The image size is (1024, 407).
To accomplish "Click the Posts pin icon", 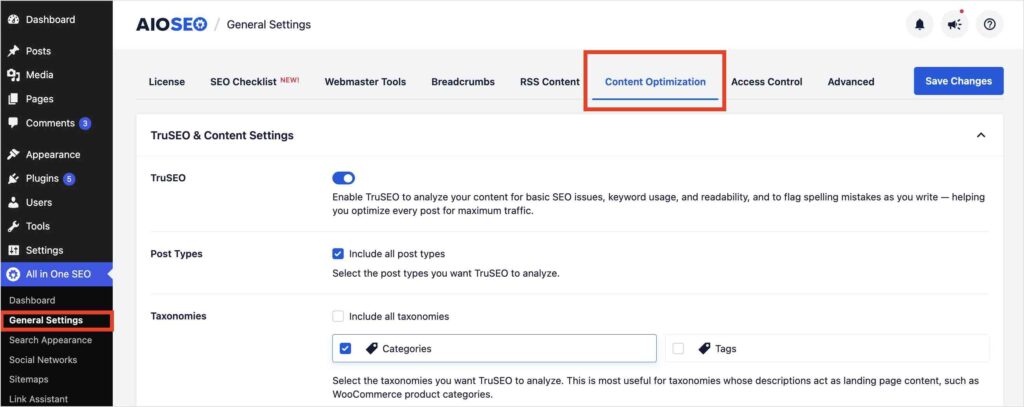I will coord(12,51).
